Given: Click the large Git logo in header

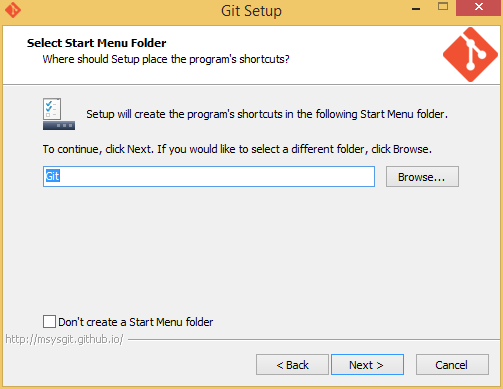Looking at the screenshot, I should tap(470, 54).
